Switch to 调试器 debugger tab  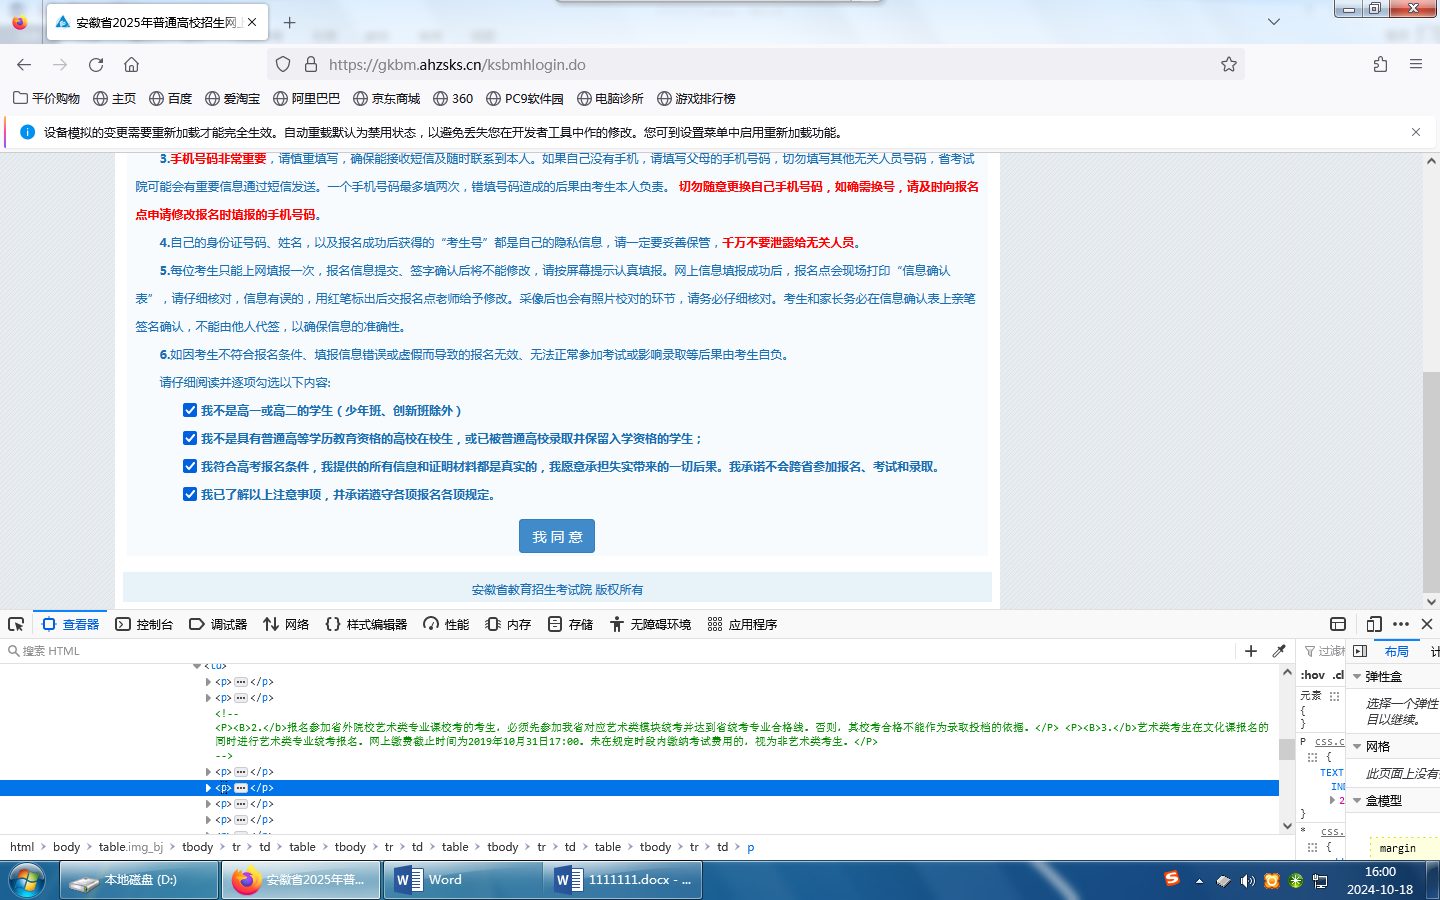point(218,624)
